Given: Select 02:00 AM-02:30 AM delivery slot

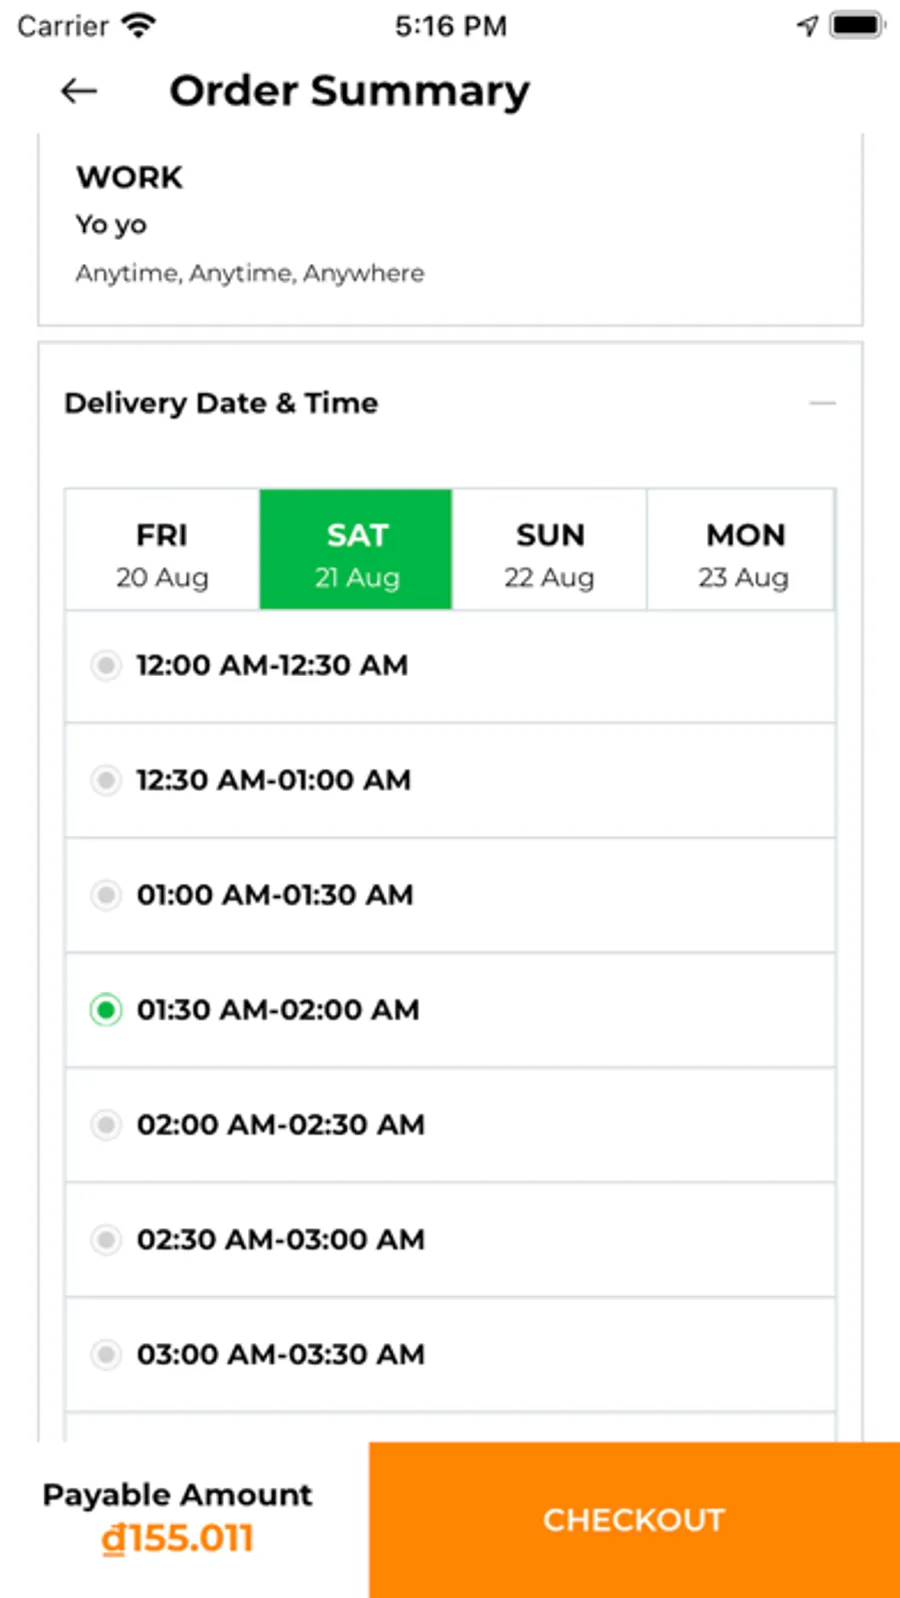Looking at the screenshot, I should 106,1125.
